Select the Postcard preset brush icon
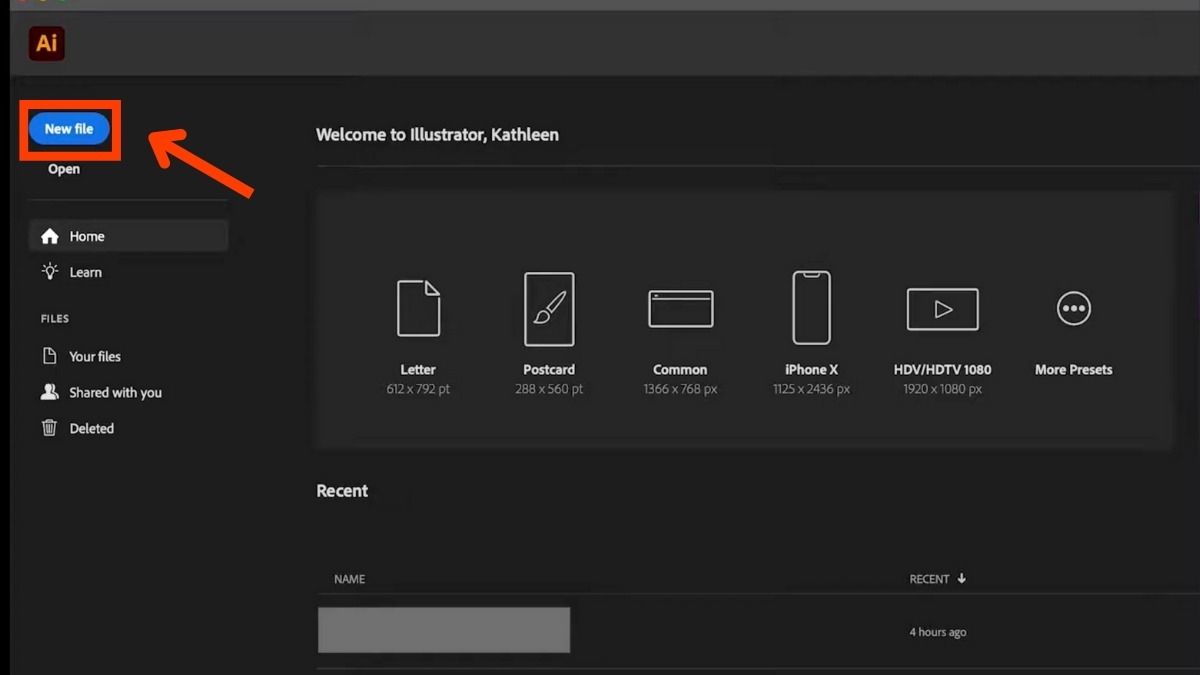The height and width of the screenshot is (675, 1200). pyautogui.click(x=549, y=309)
